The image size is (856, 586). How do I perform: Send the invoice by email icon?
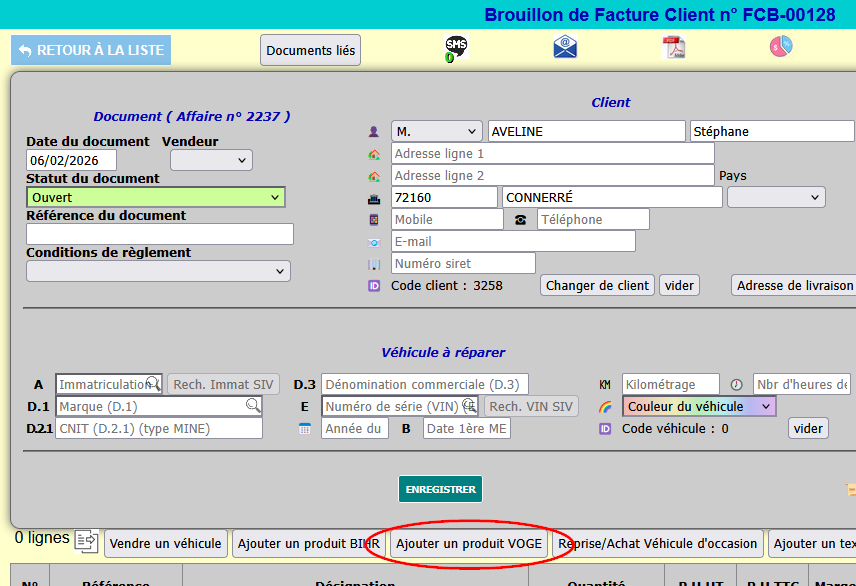coord(565,47)
